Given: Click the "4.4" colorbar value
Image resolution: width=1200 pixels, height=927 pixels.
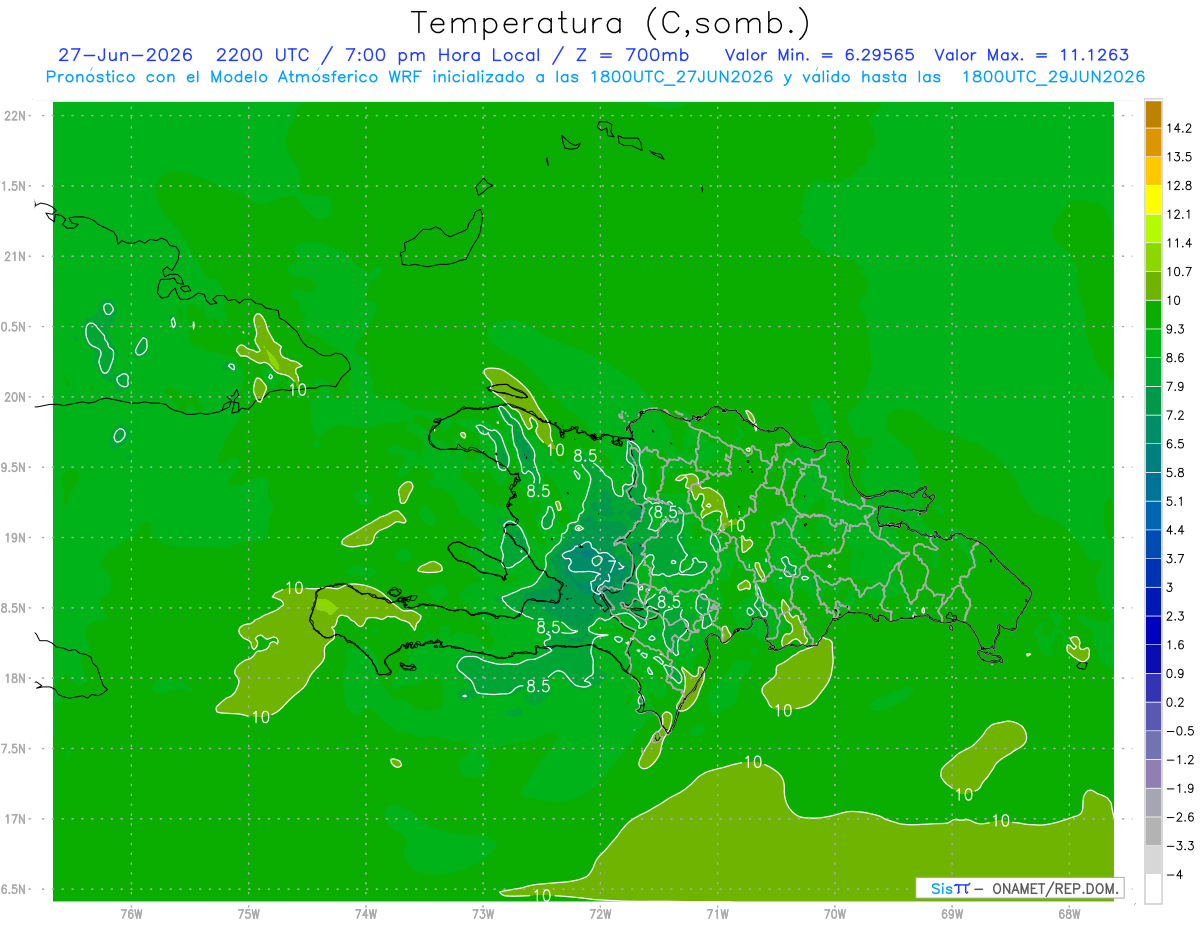Looking at the screenshot, I should (x=1176, y=530).
